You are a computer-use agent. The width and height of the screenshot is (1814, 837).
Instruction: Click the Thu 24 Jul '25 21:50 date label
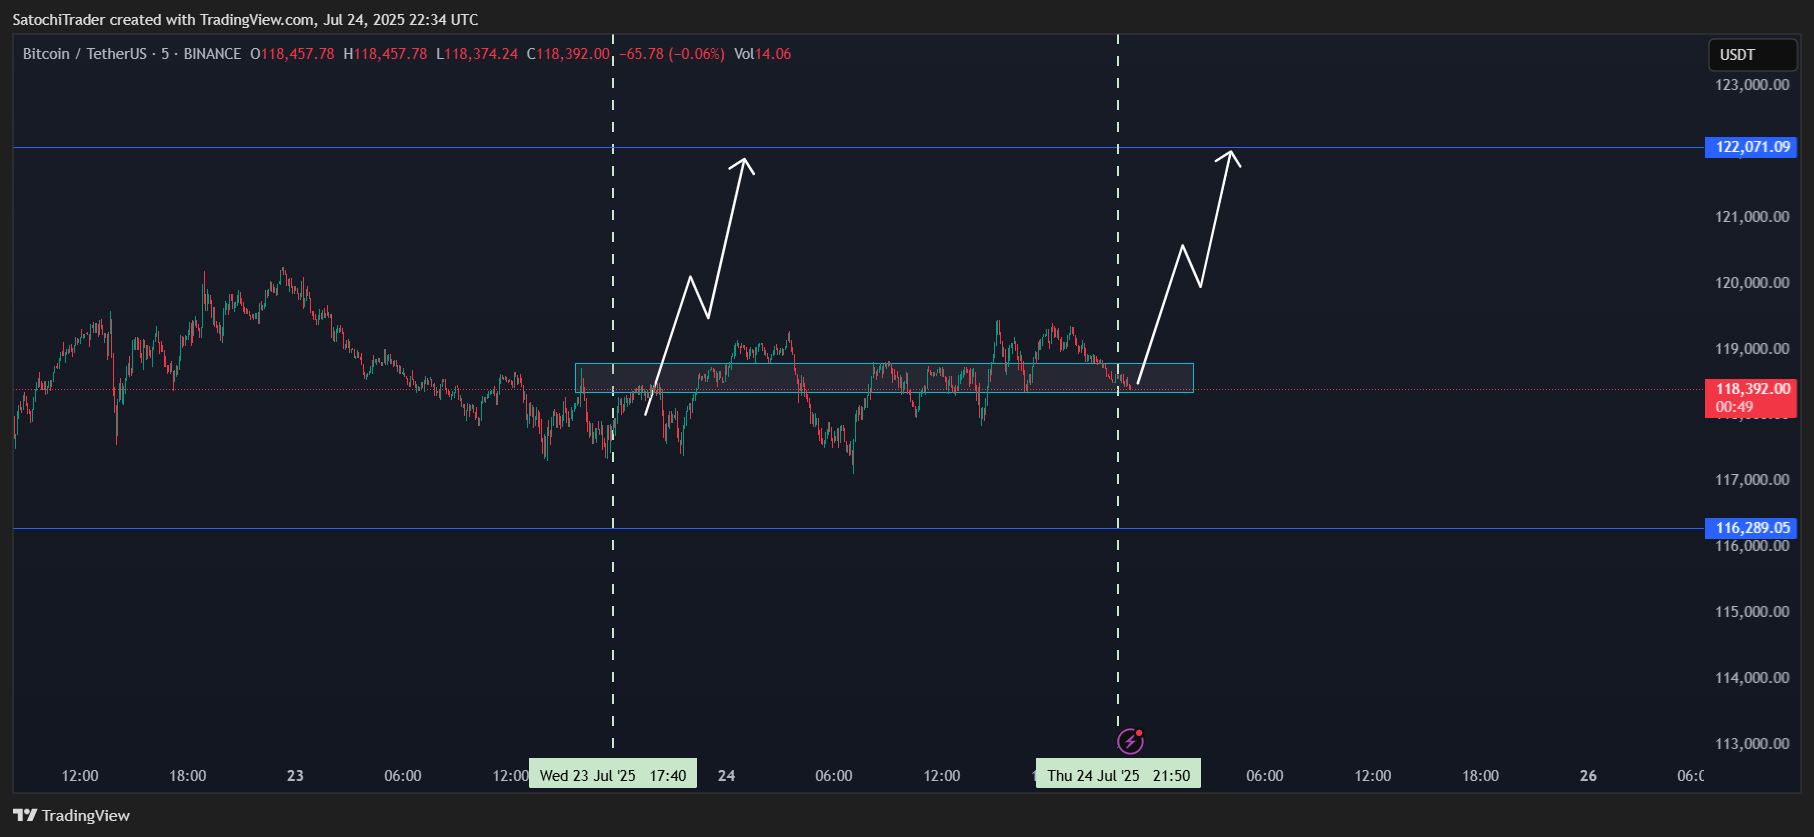1118,775
